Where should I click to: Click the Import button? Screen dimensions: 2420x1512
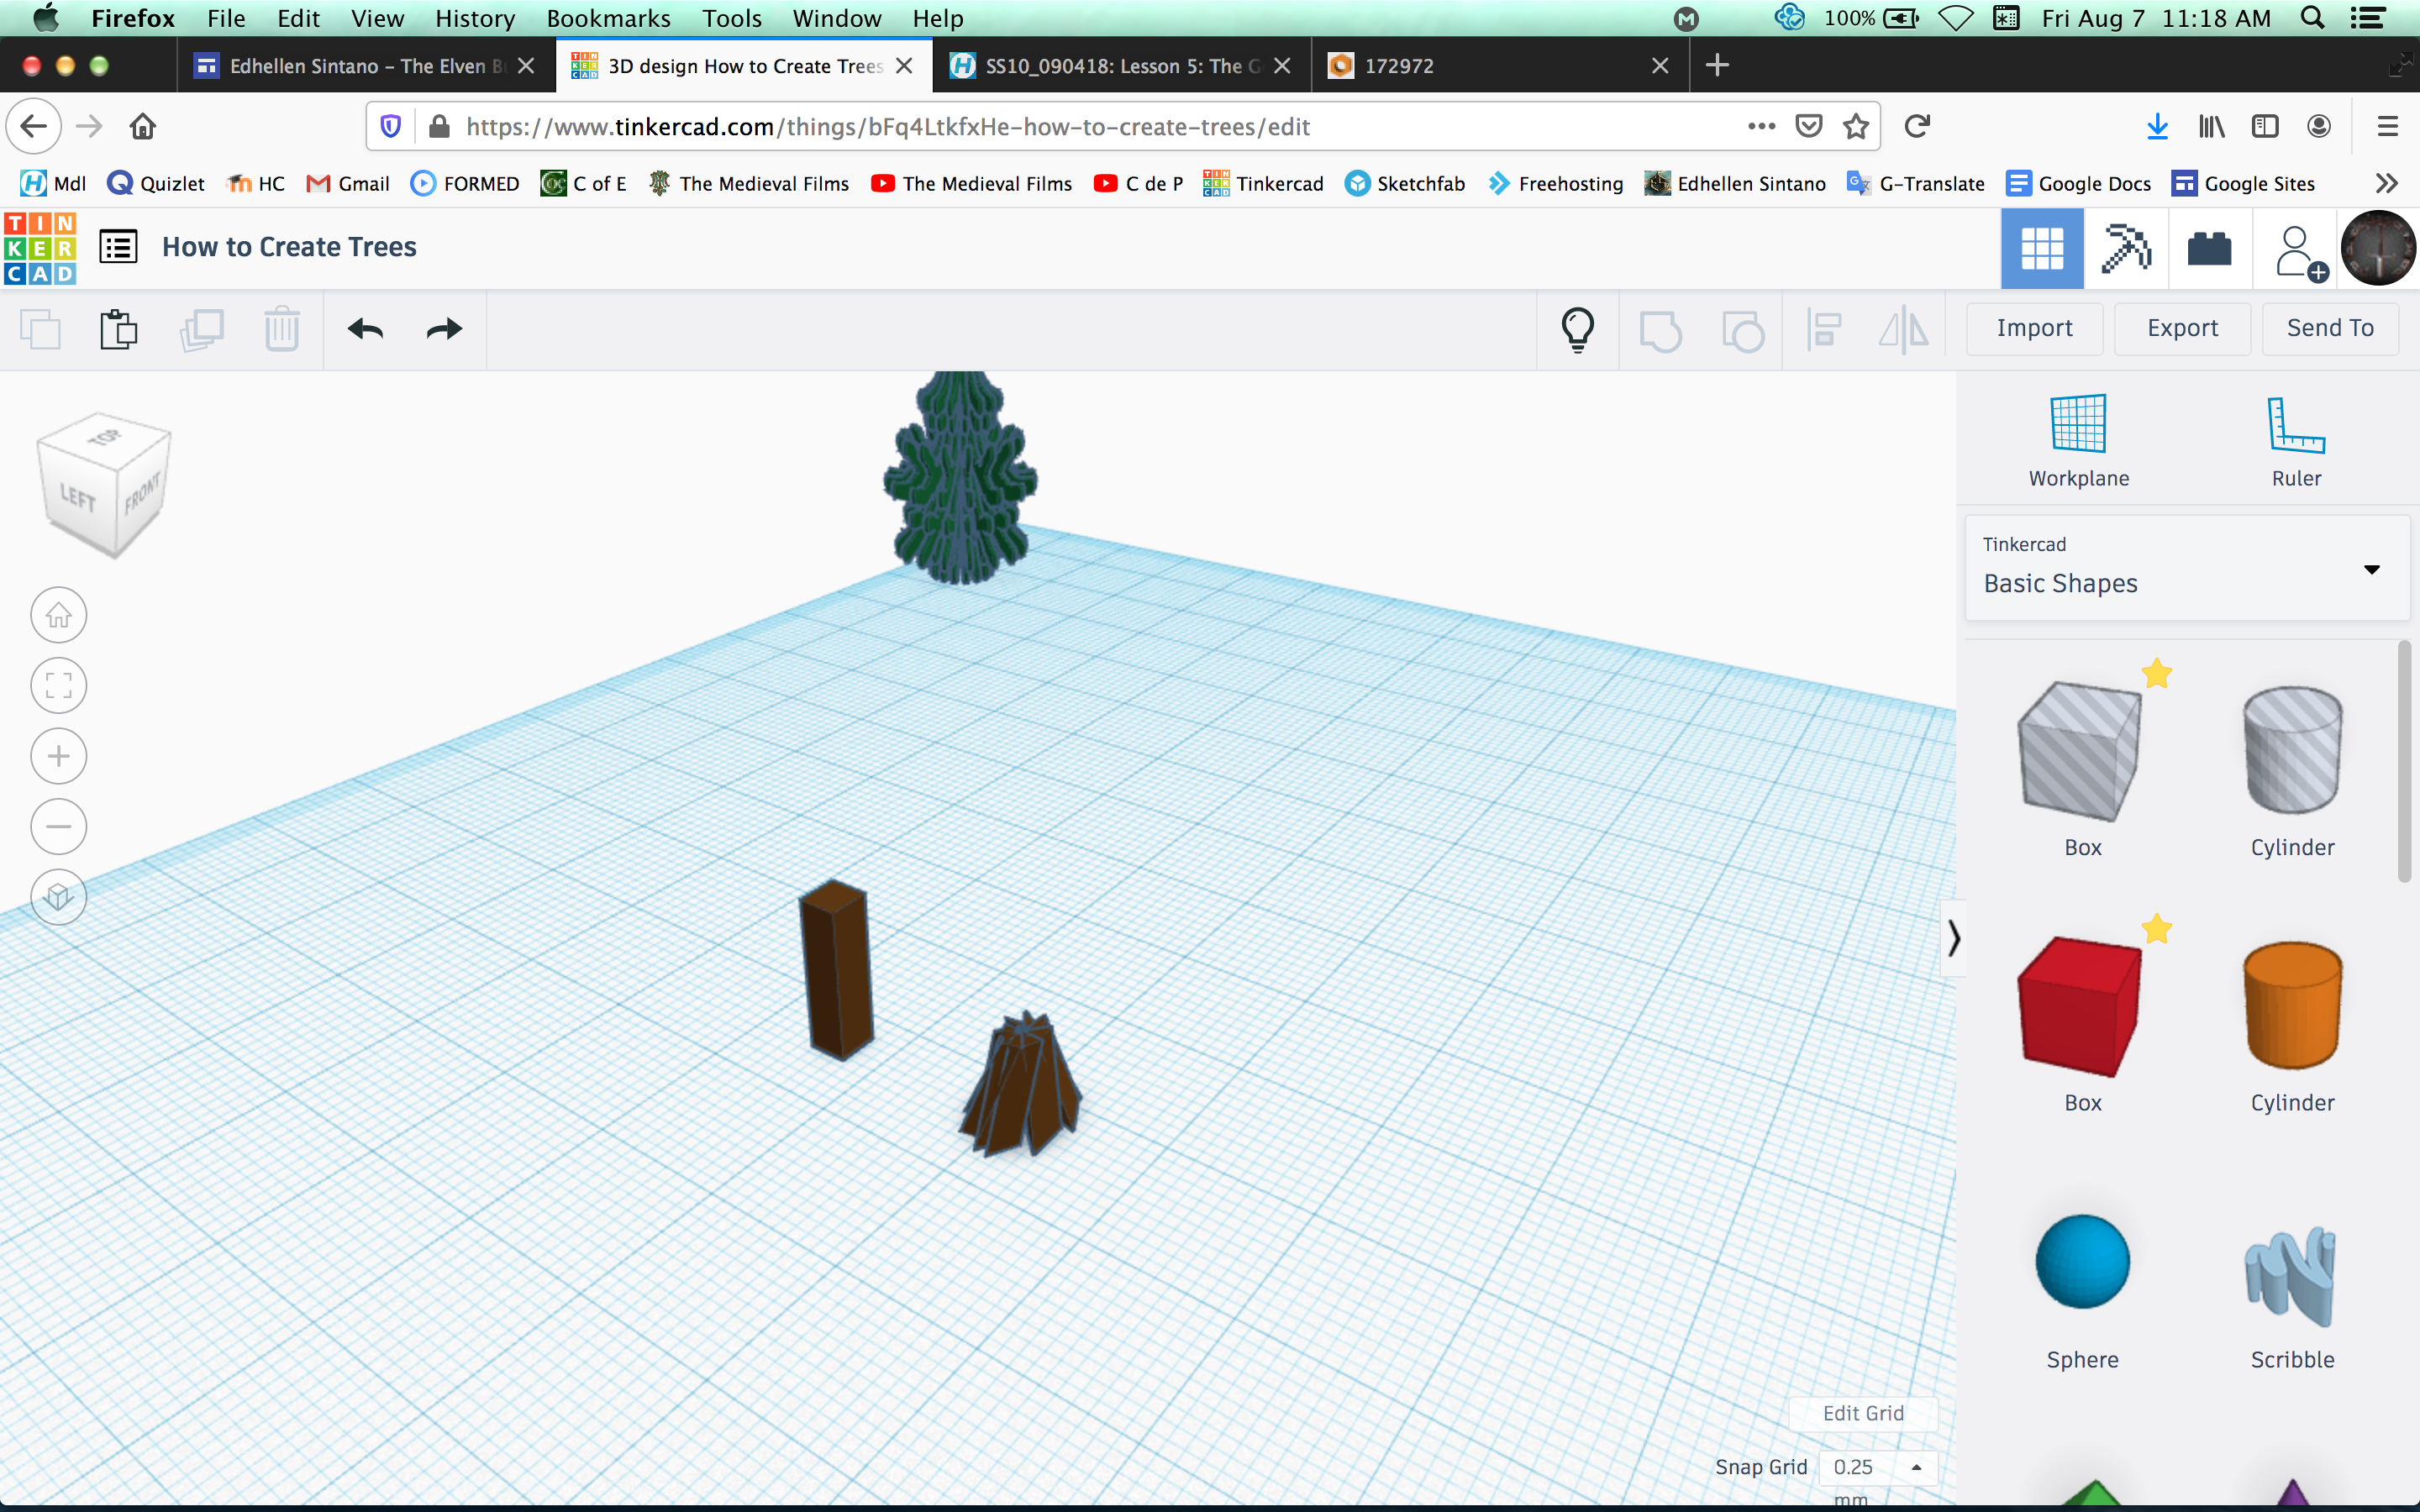click(2034, 328)
